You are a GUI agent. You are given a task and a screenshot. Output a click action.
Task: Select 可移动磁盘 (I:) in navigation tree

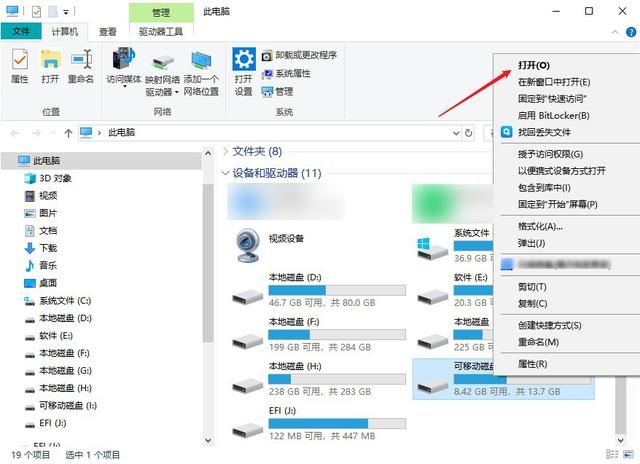coord(61,406)
